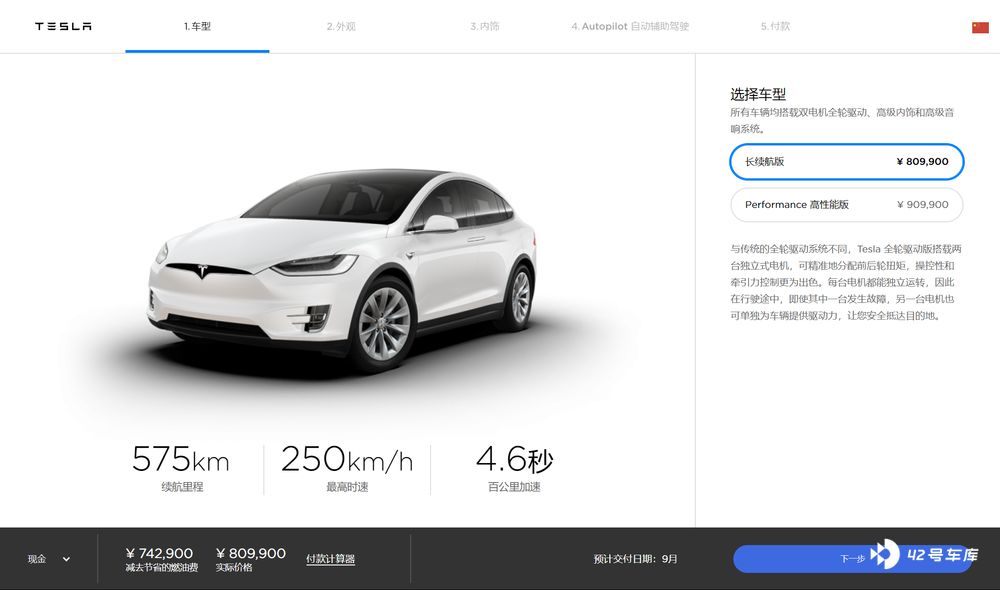1000x590 pixels.
Task: Click the chevron next to 现金
Action: pos(66,559)
